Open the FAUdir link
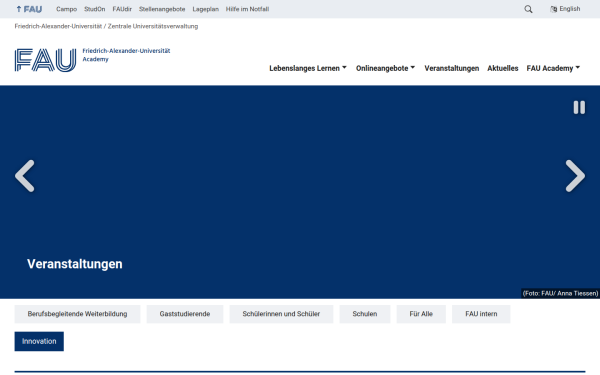This screenshot has width=600, height=375. (x=122, y=9)
